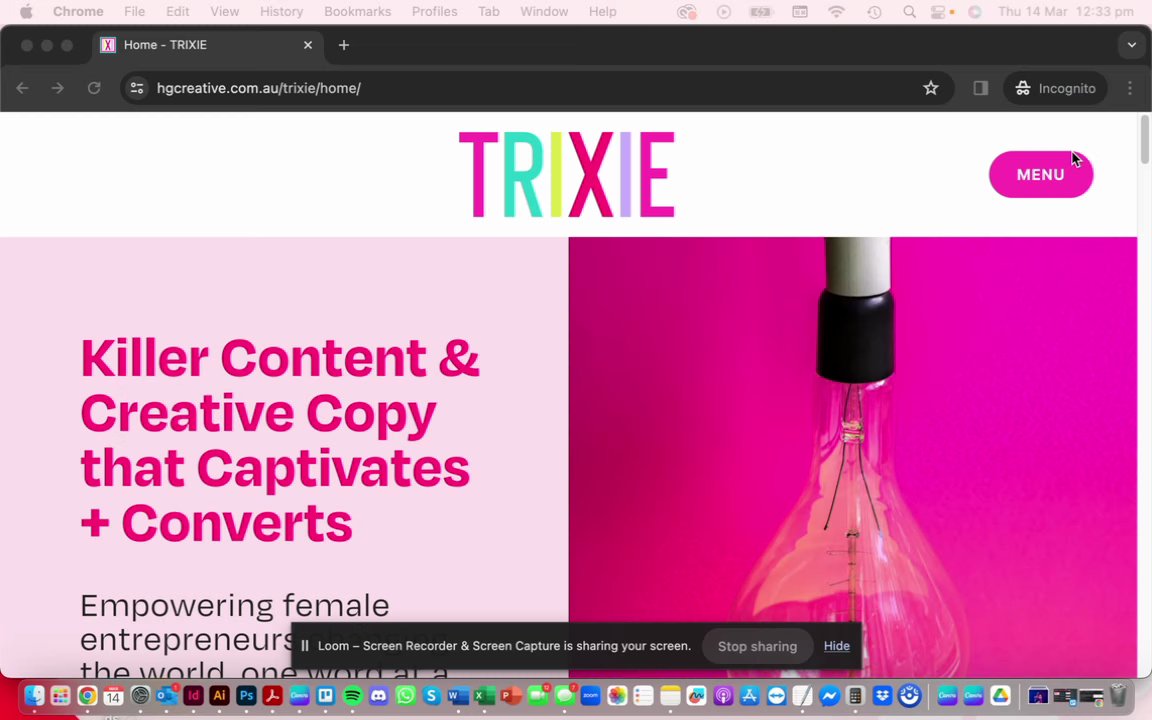Image resolution: width=1152 pixels, height=720 pixels.
Task: Open Microsoft Excel from the dock
Action: 484,695
